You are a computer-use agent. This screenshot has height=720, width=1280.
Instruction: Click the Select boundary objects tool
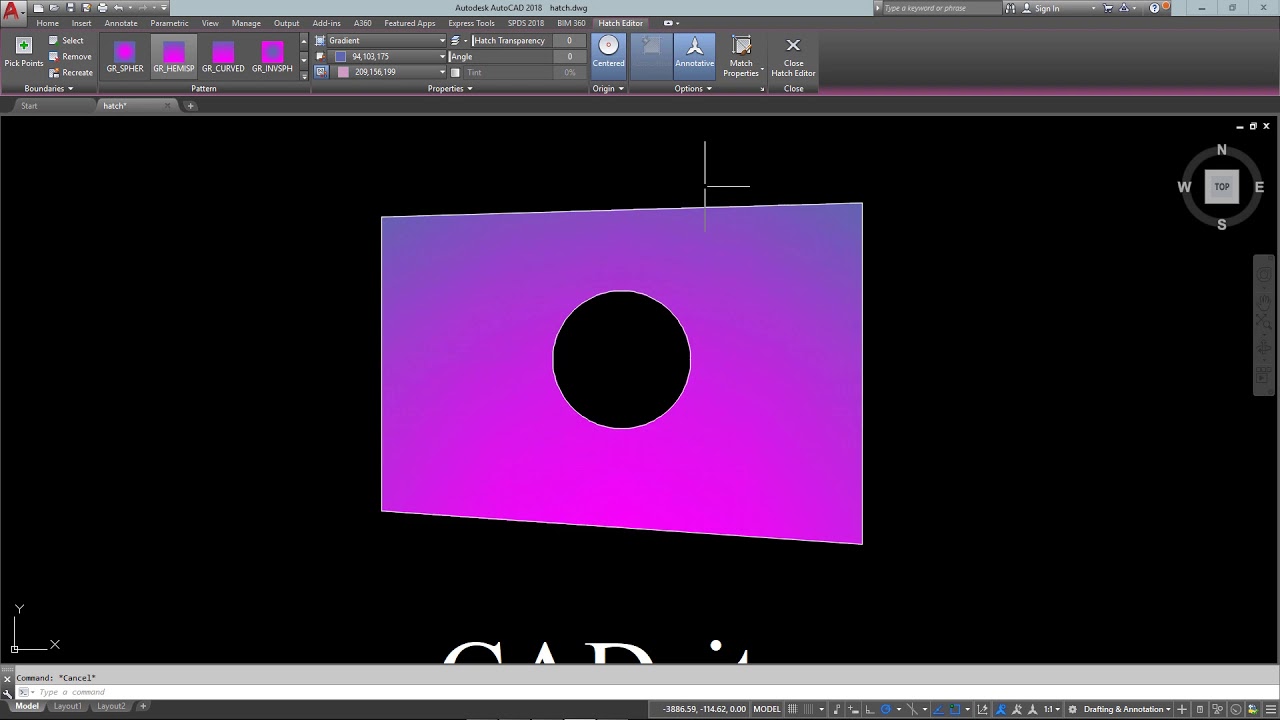point(66,41)
